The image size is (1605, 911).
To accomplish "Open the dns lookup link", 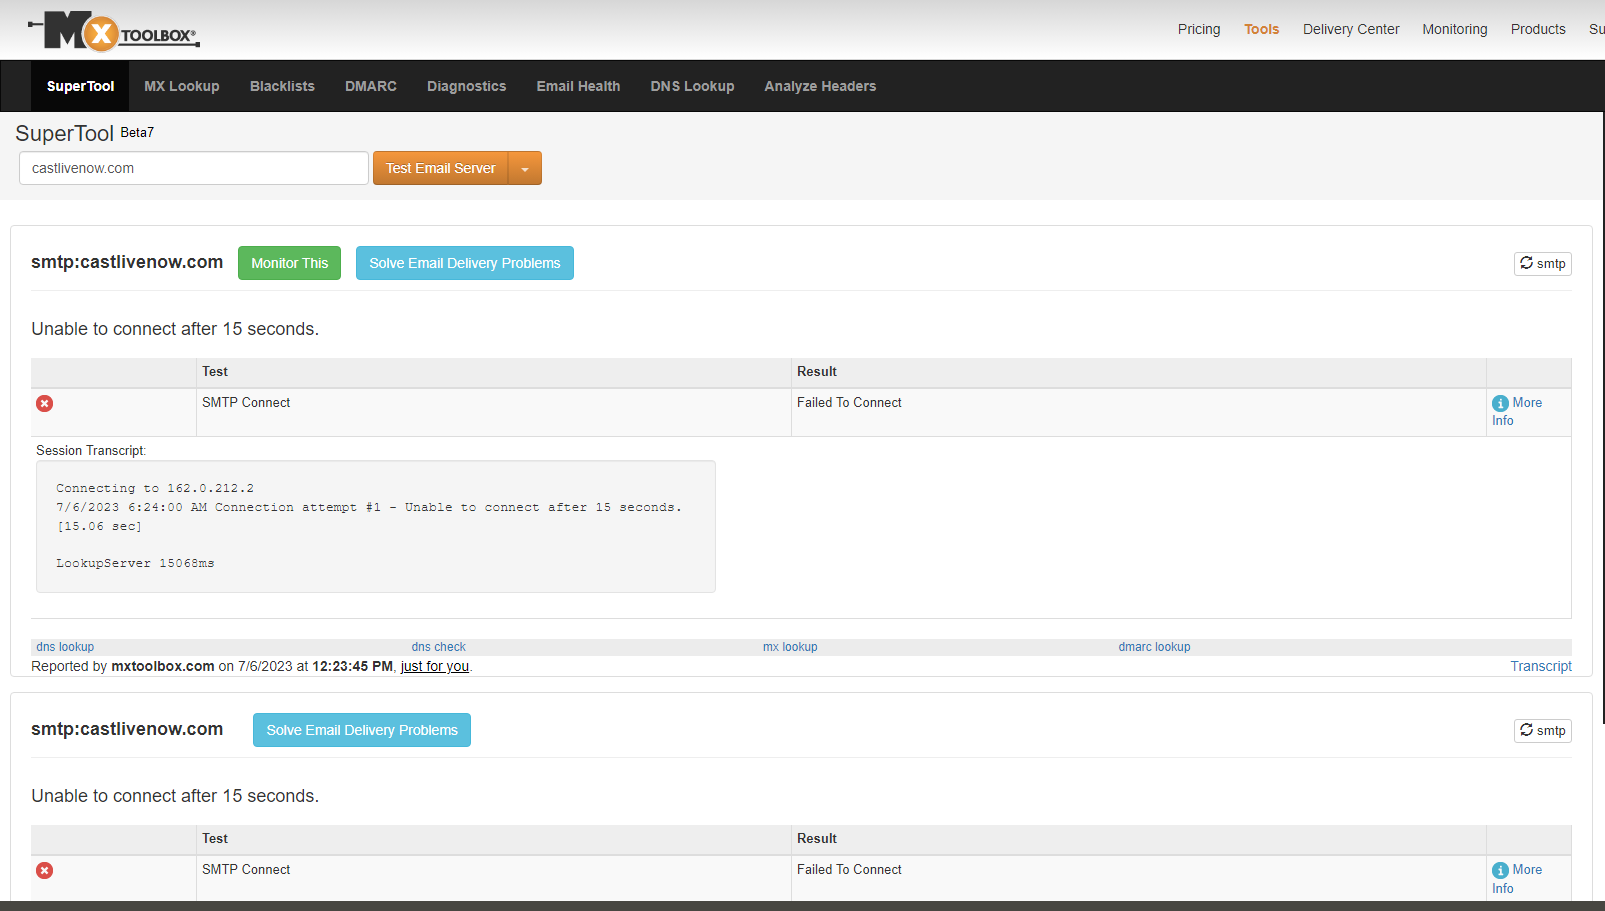I will (x=65, y=647).
